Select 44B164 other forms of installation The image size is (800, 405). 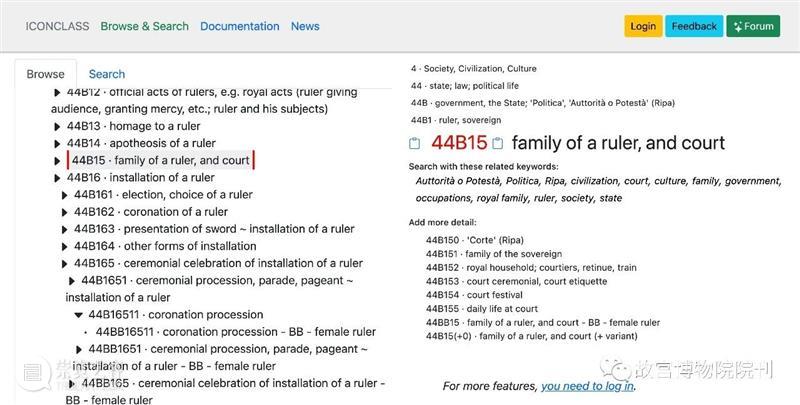coord(165,246)
